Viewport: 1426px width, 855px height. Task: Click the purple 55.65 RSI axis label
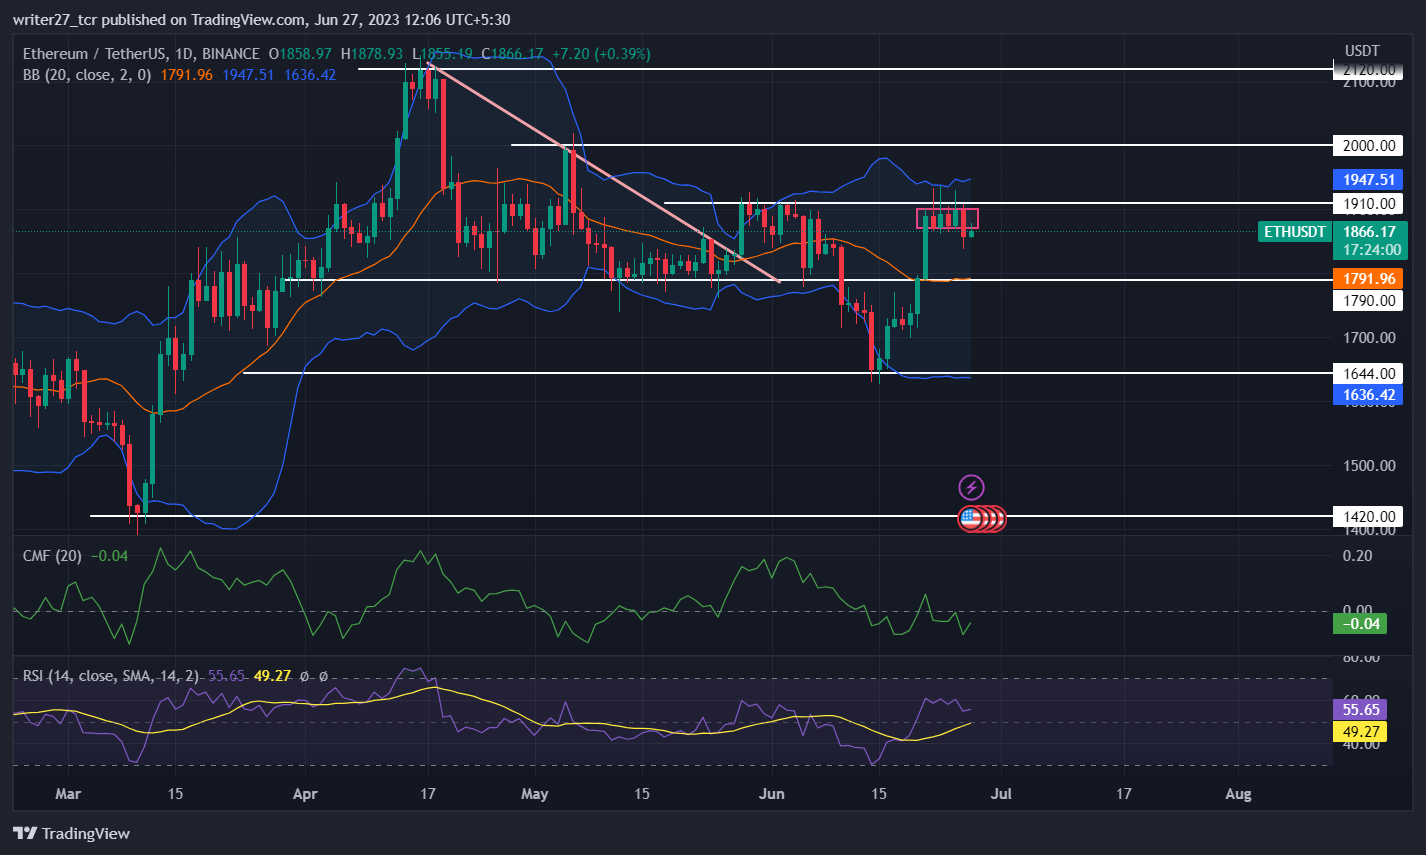pos(1360,710)
